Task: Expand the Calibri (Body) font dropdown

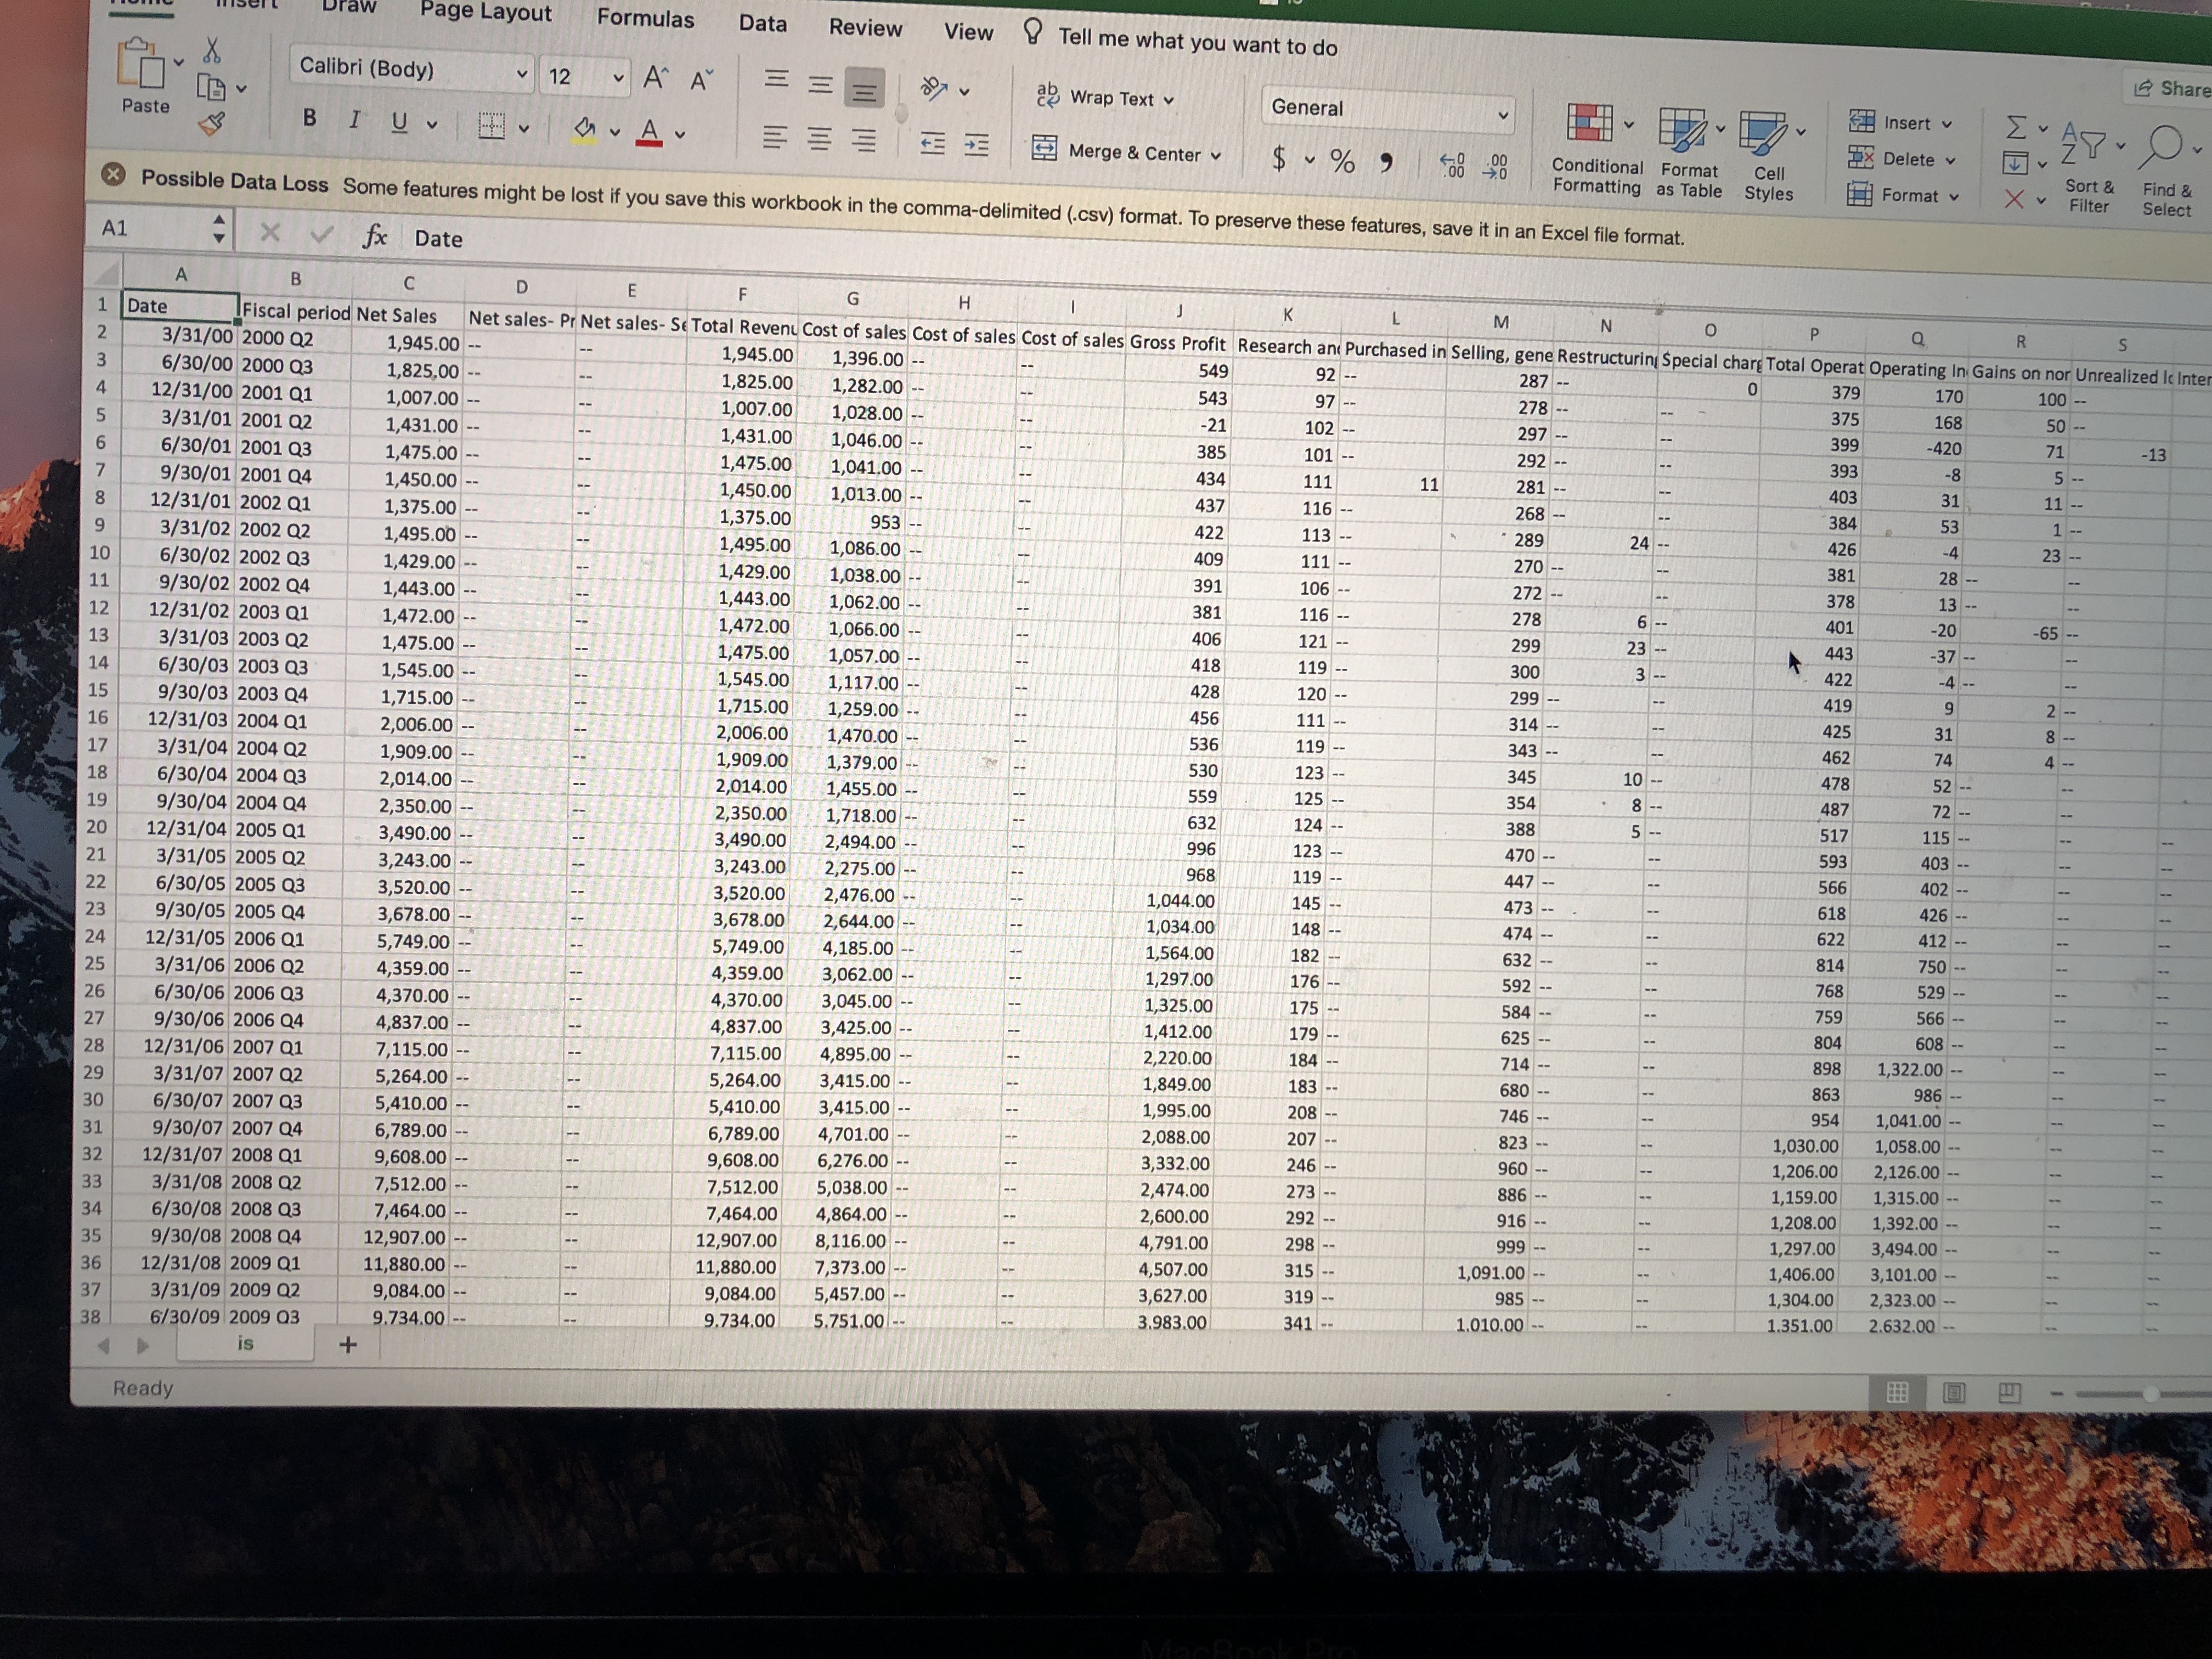Action: (x=521, y=74)
